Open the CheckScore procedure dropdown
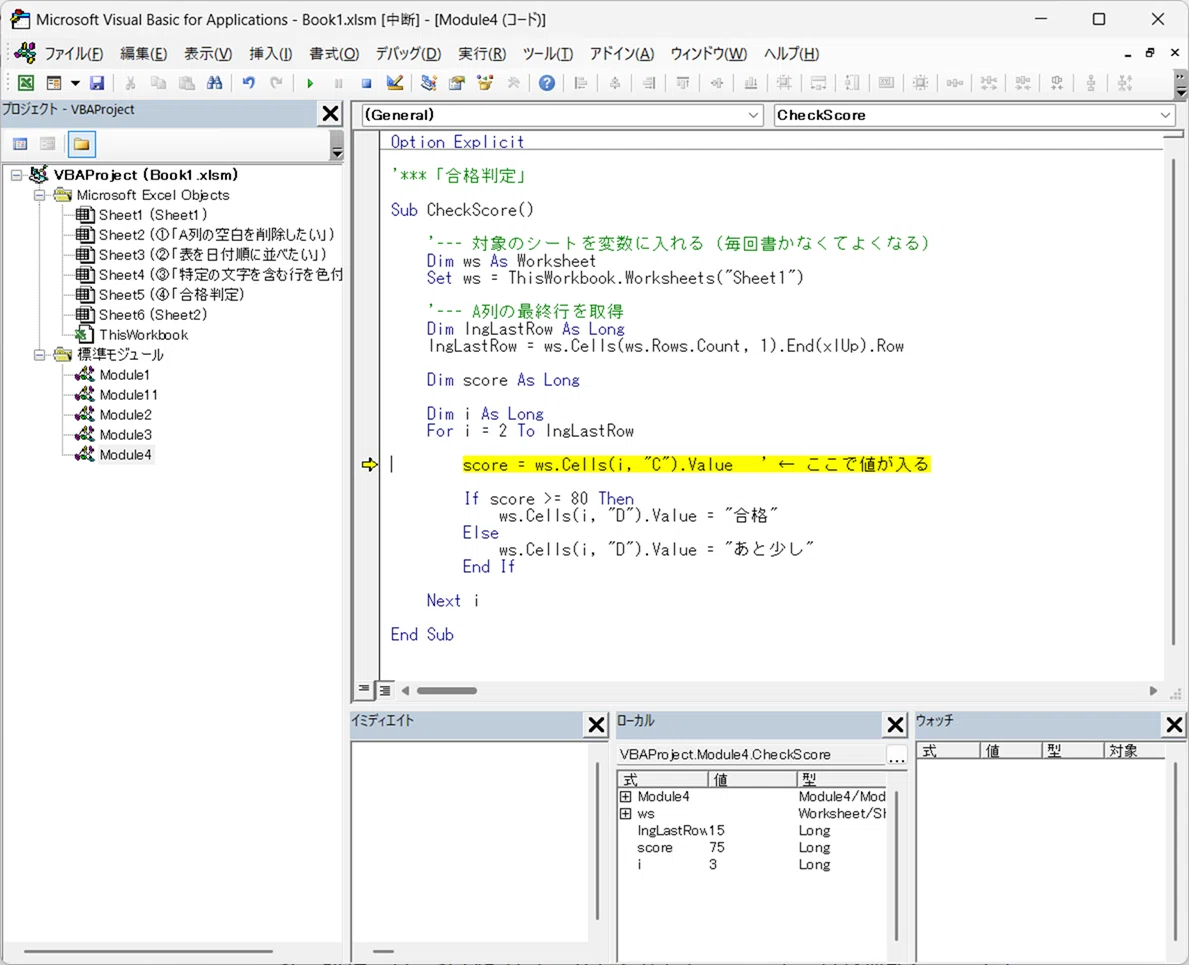The image size is (1189, 965). pyautogui.click(x=974, y=115)
